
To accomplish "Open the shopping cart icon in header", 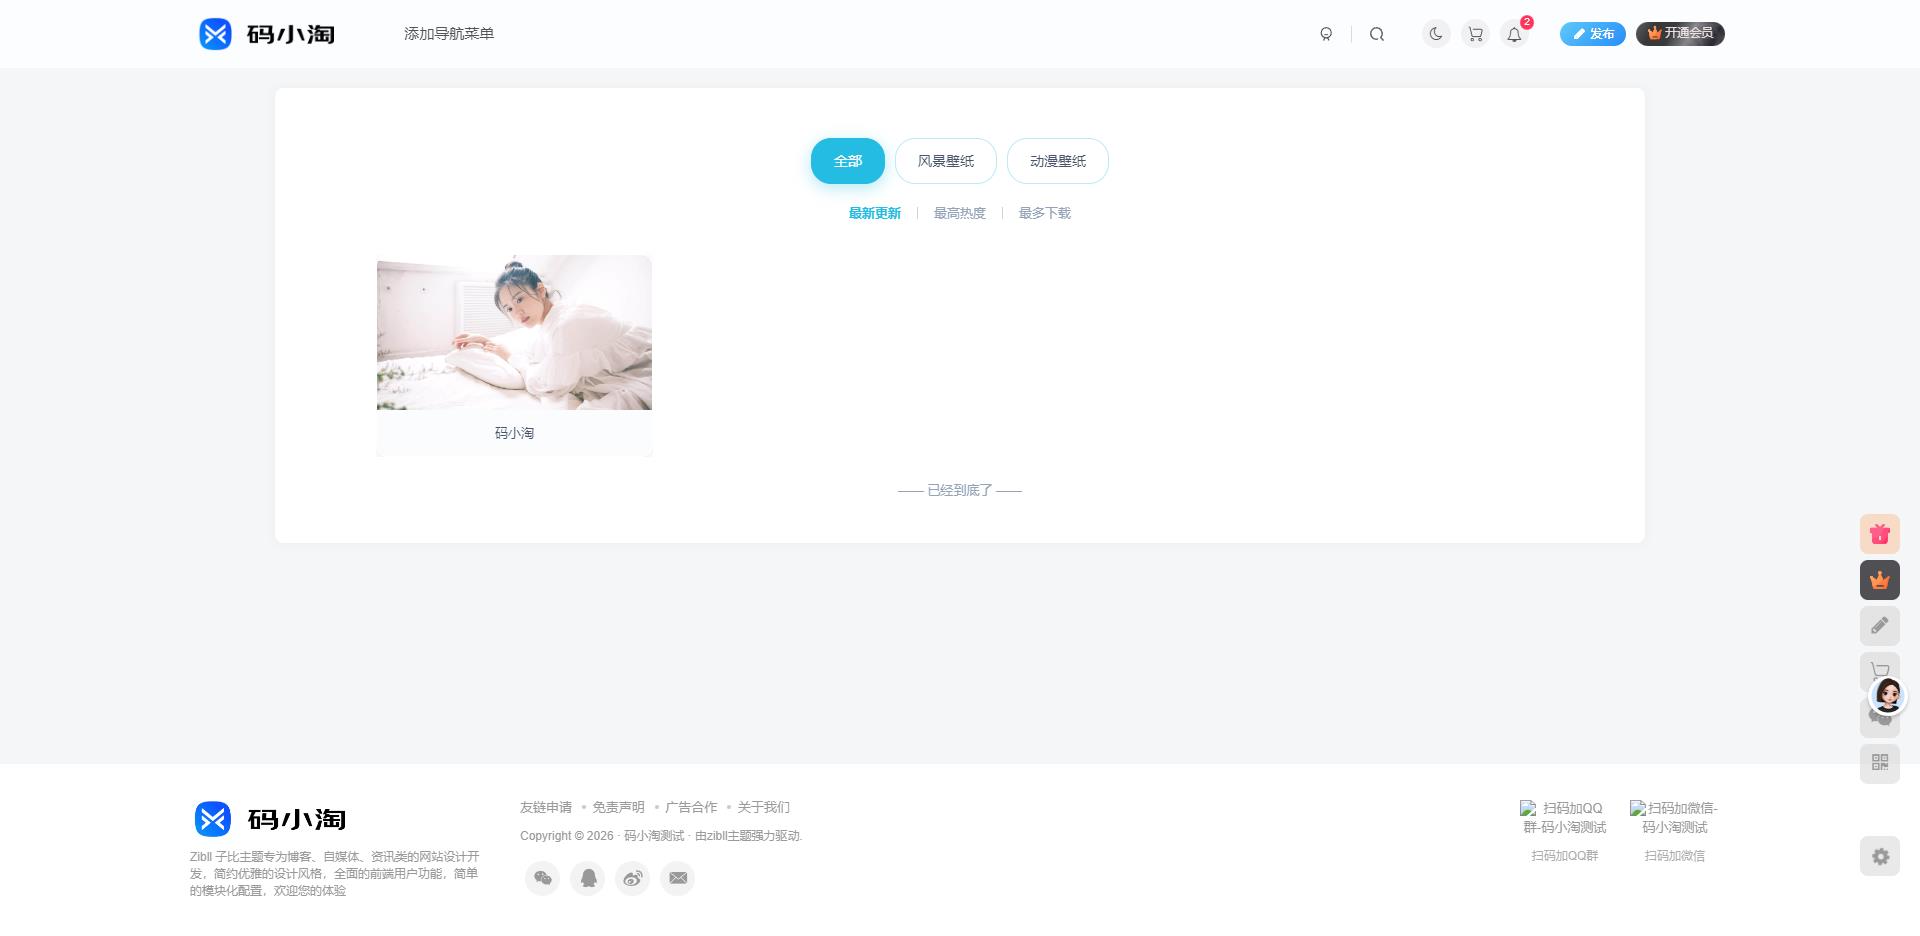I will [1475, 34].
